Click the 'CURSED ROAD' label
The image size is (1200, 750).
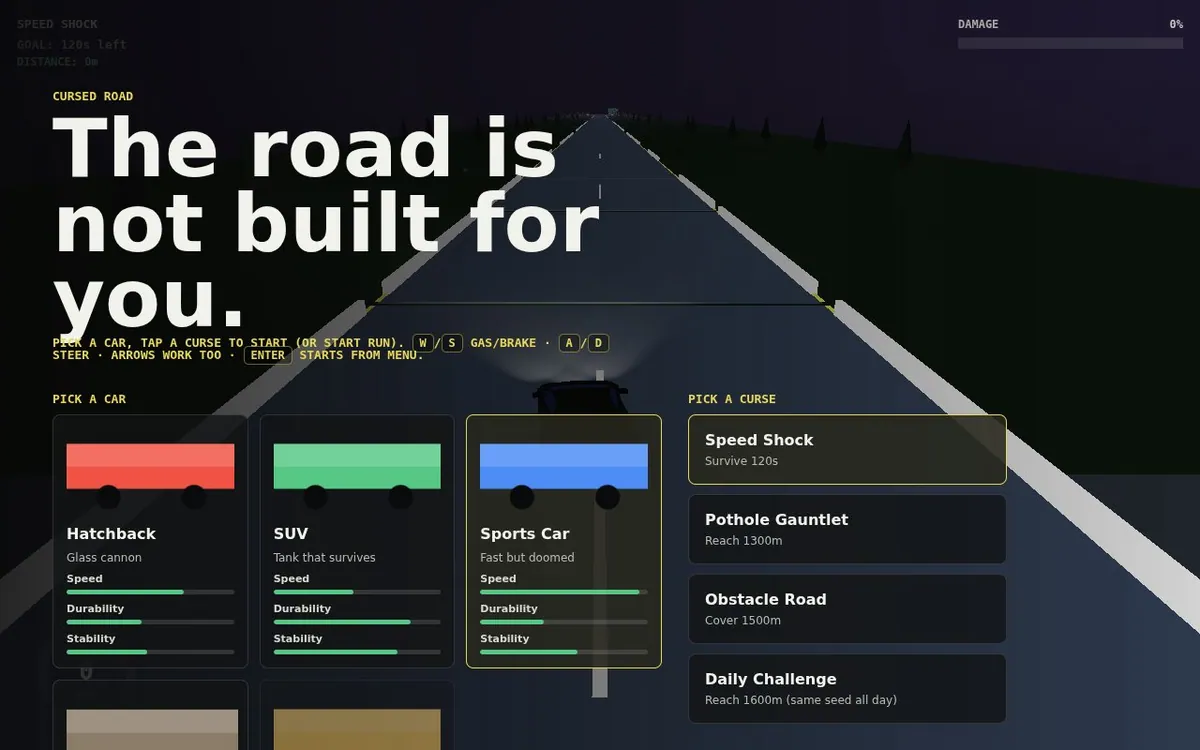point(93,96)
